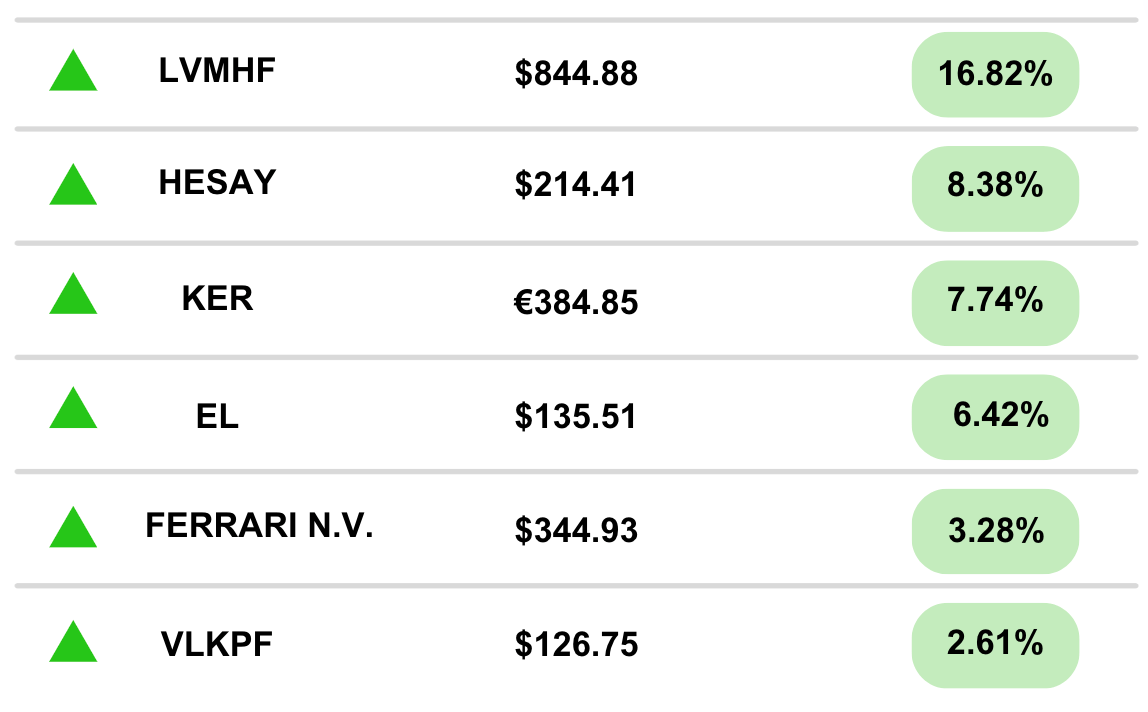Screen dimensions: 1148x712
Task: Open the EL stock ticker
Action: click(217, 417)
